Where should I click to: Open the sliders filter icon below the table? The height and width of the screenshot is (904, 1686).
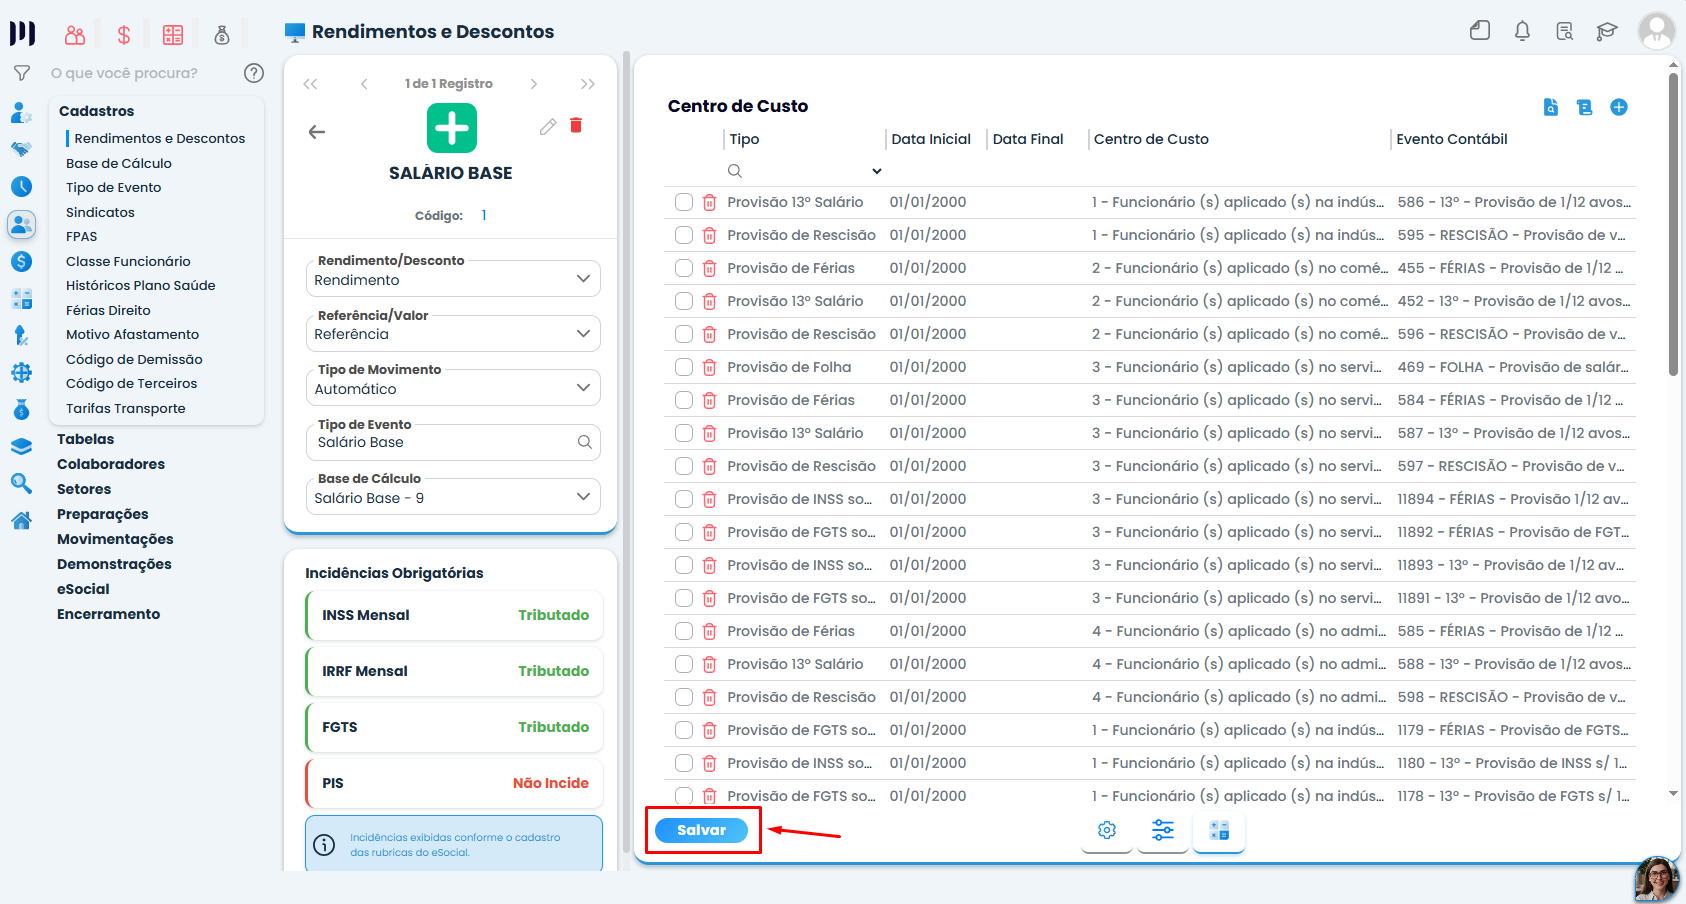coord(1163,830)
